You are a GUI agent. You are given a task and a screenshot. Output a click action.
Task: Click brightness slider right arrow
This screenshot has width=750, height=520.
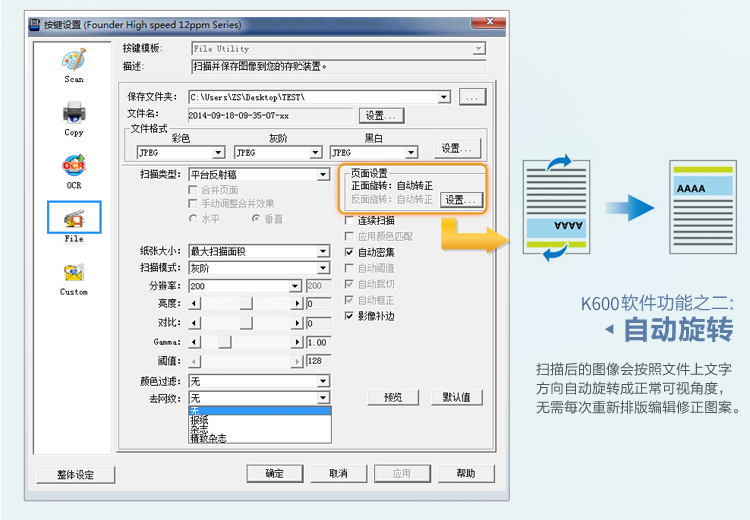(x=296, y=303)
